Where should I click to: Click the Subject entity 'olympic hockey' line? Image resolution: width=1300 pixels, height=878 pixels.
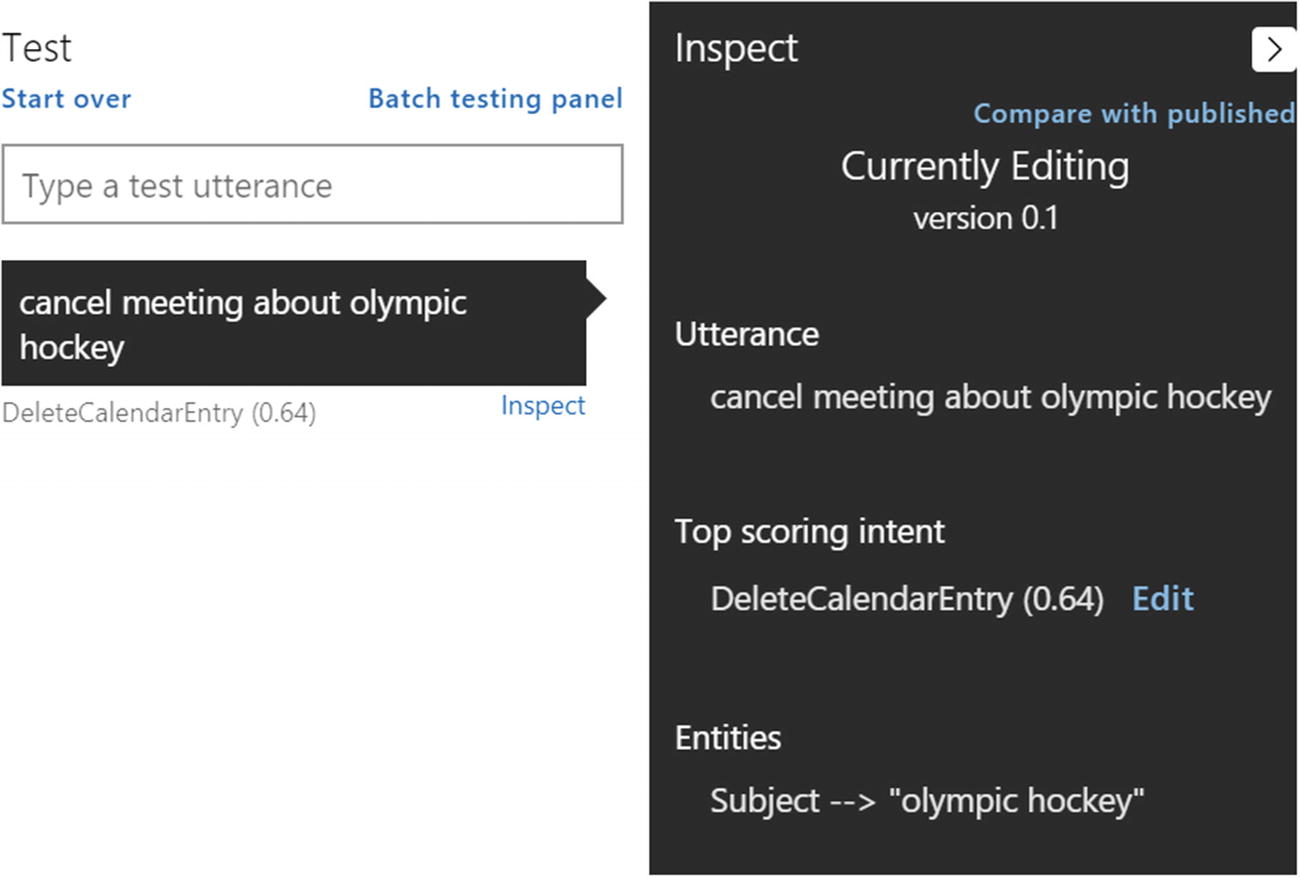(x=926, y=801)
